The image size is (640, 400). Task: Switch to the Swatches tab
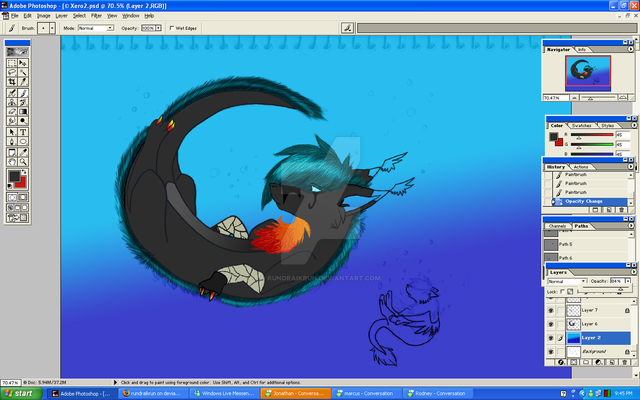581,125
